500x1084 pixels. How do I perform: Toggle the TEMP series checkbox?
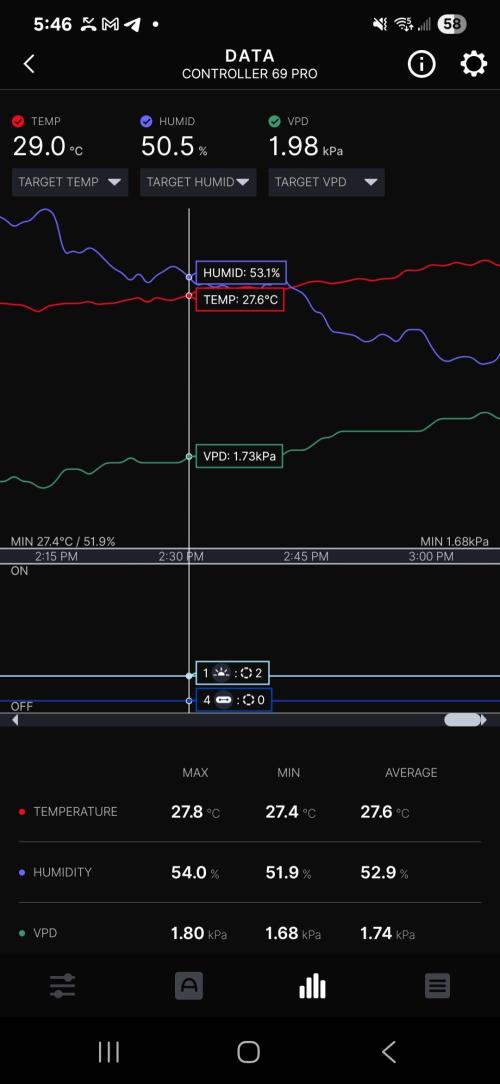point(18,121)
